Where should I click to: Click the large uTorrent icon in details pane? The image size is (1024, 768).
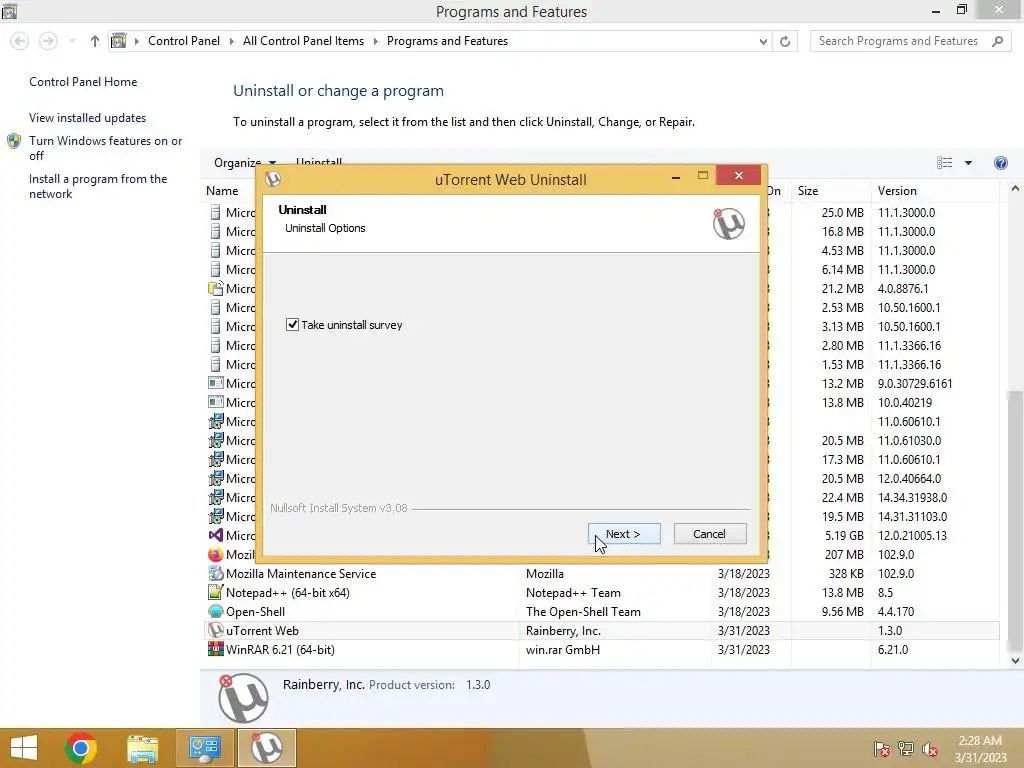[243, 697]
